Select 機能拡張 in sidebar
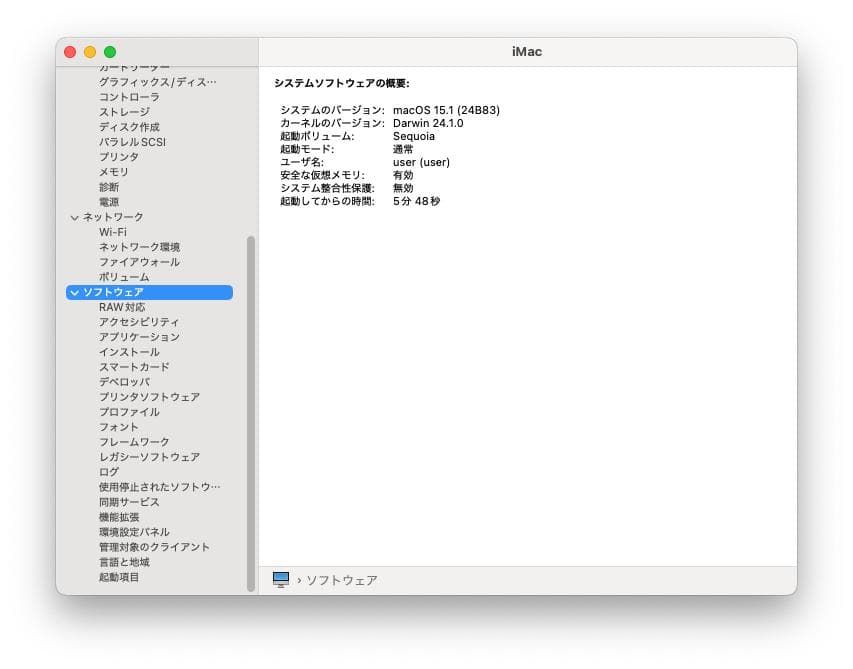 [119, 517]
